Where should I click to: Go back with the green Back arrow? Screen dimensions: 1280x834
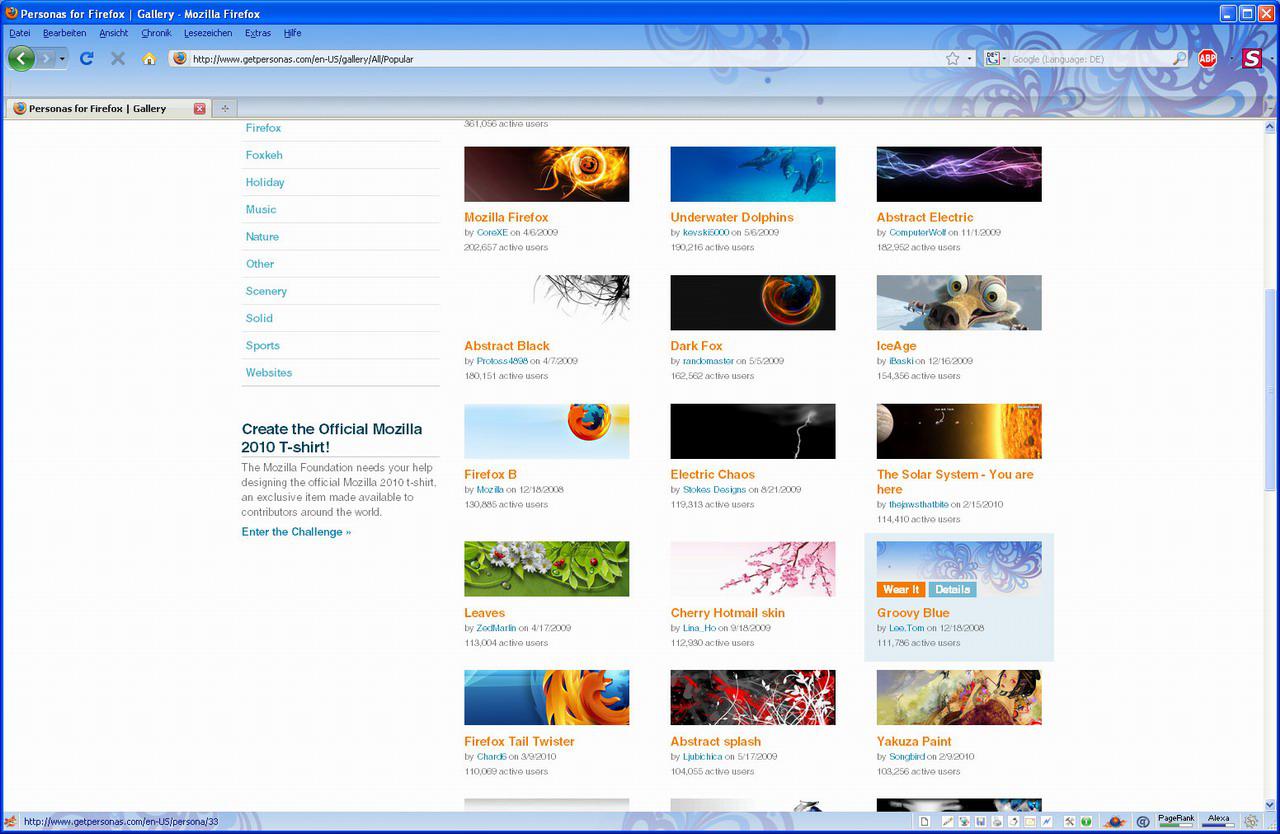click(21, 58)
